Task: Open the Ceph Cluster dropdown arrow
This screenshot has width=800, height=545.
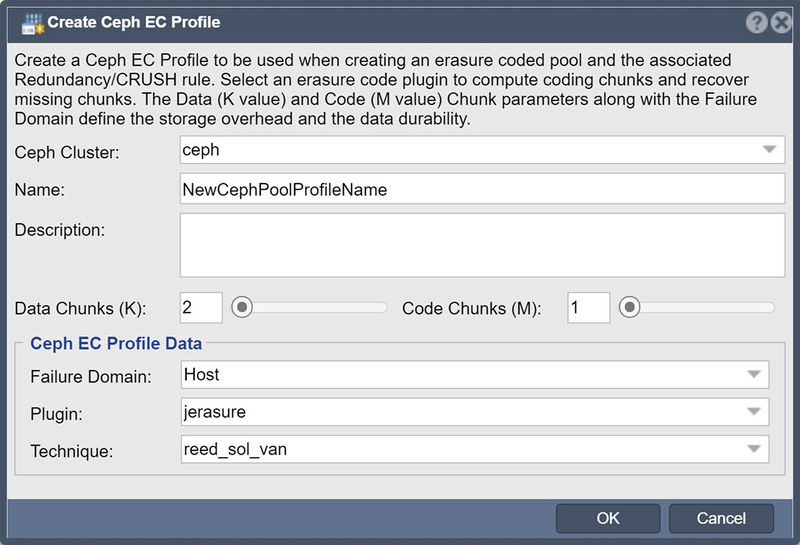Action: (x=769, y=150)
